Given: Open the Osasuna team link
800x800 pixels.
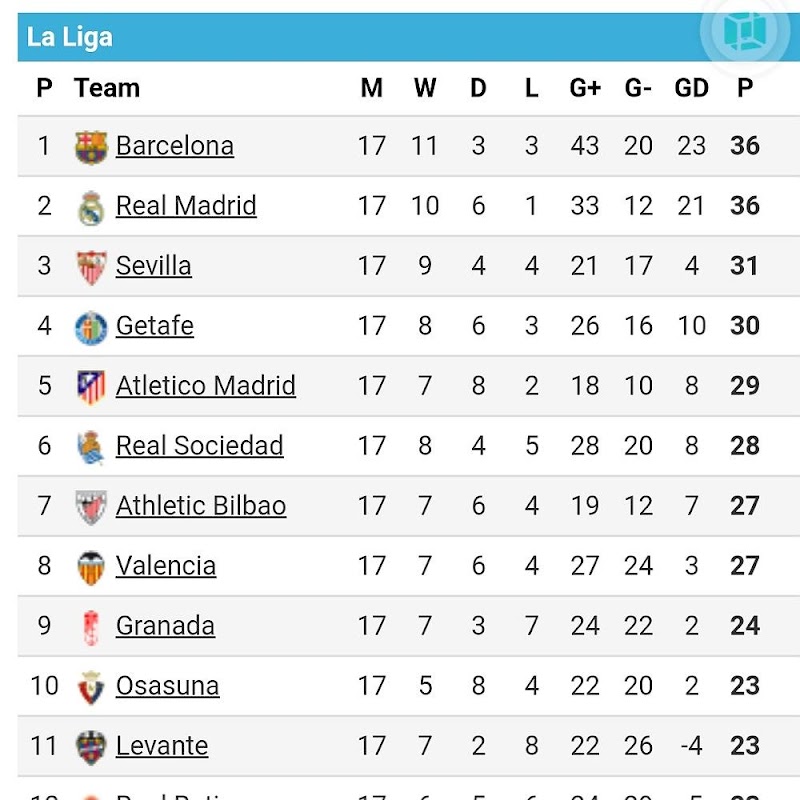Looking at the screenshot, I should (167, 686).
